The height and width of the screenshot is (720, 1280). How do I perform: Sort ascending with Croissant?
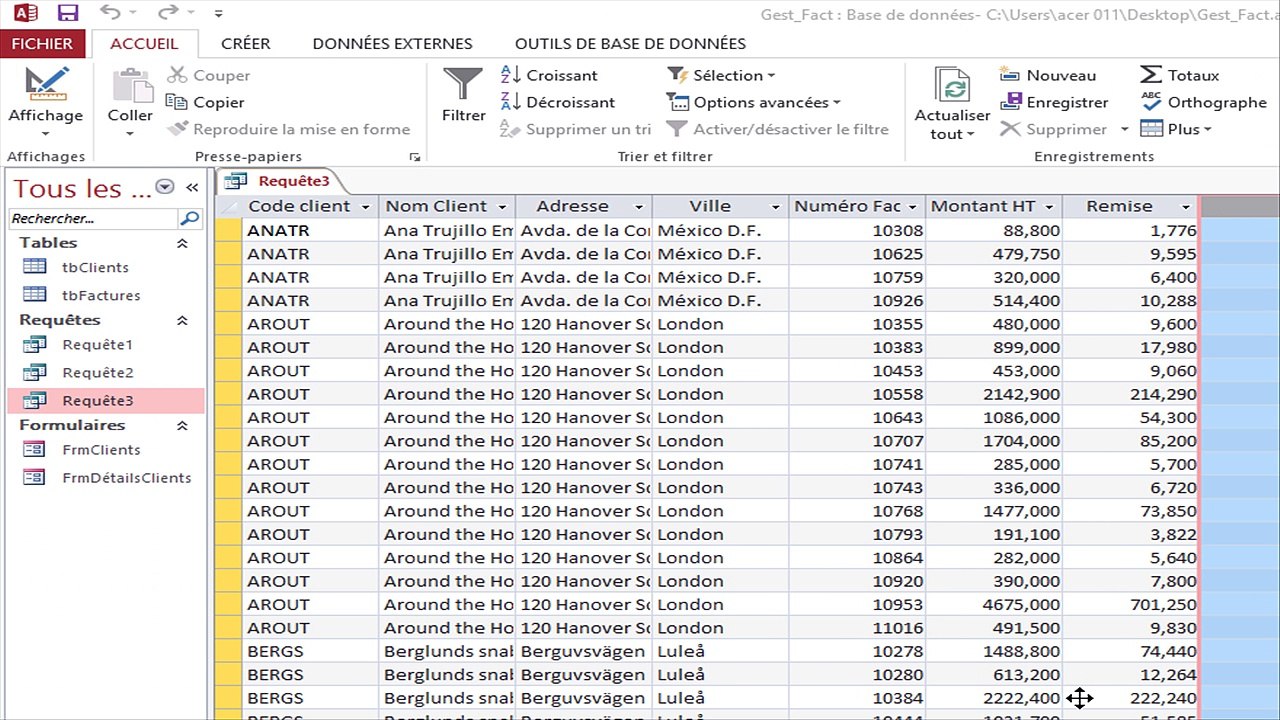[x=548, y=75]
